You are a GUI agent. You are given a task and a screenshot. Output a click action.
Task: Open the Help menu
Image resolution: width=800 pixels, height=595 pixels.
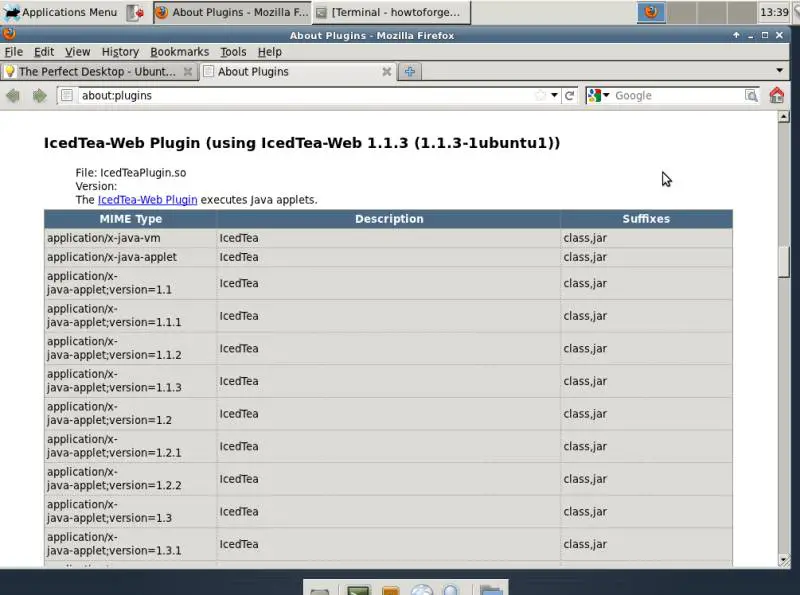tap(269, 52)
